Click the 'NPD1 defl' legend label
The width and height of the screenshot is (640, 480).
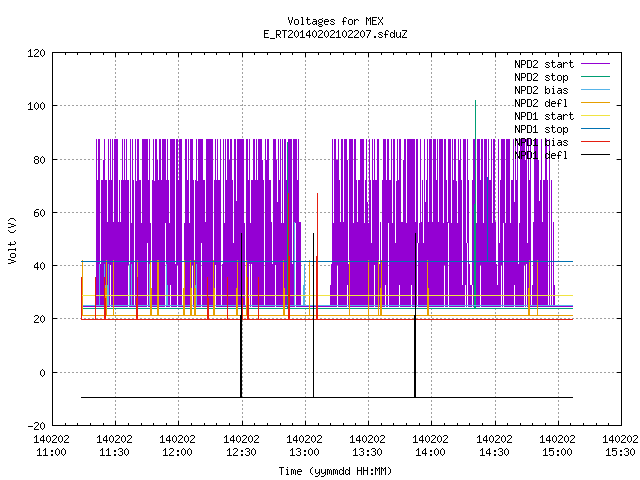tap(541, 156)
